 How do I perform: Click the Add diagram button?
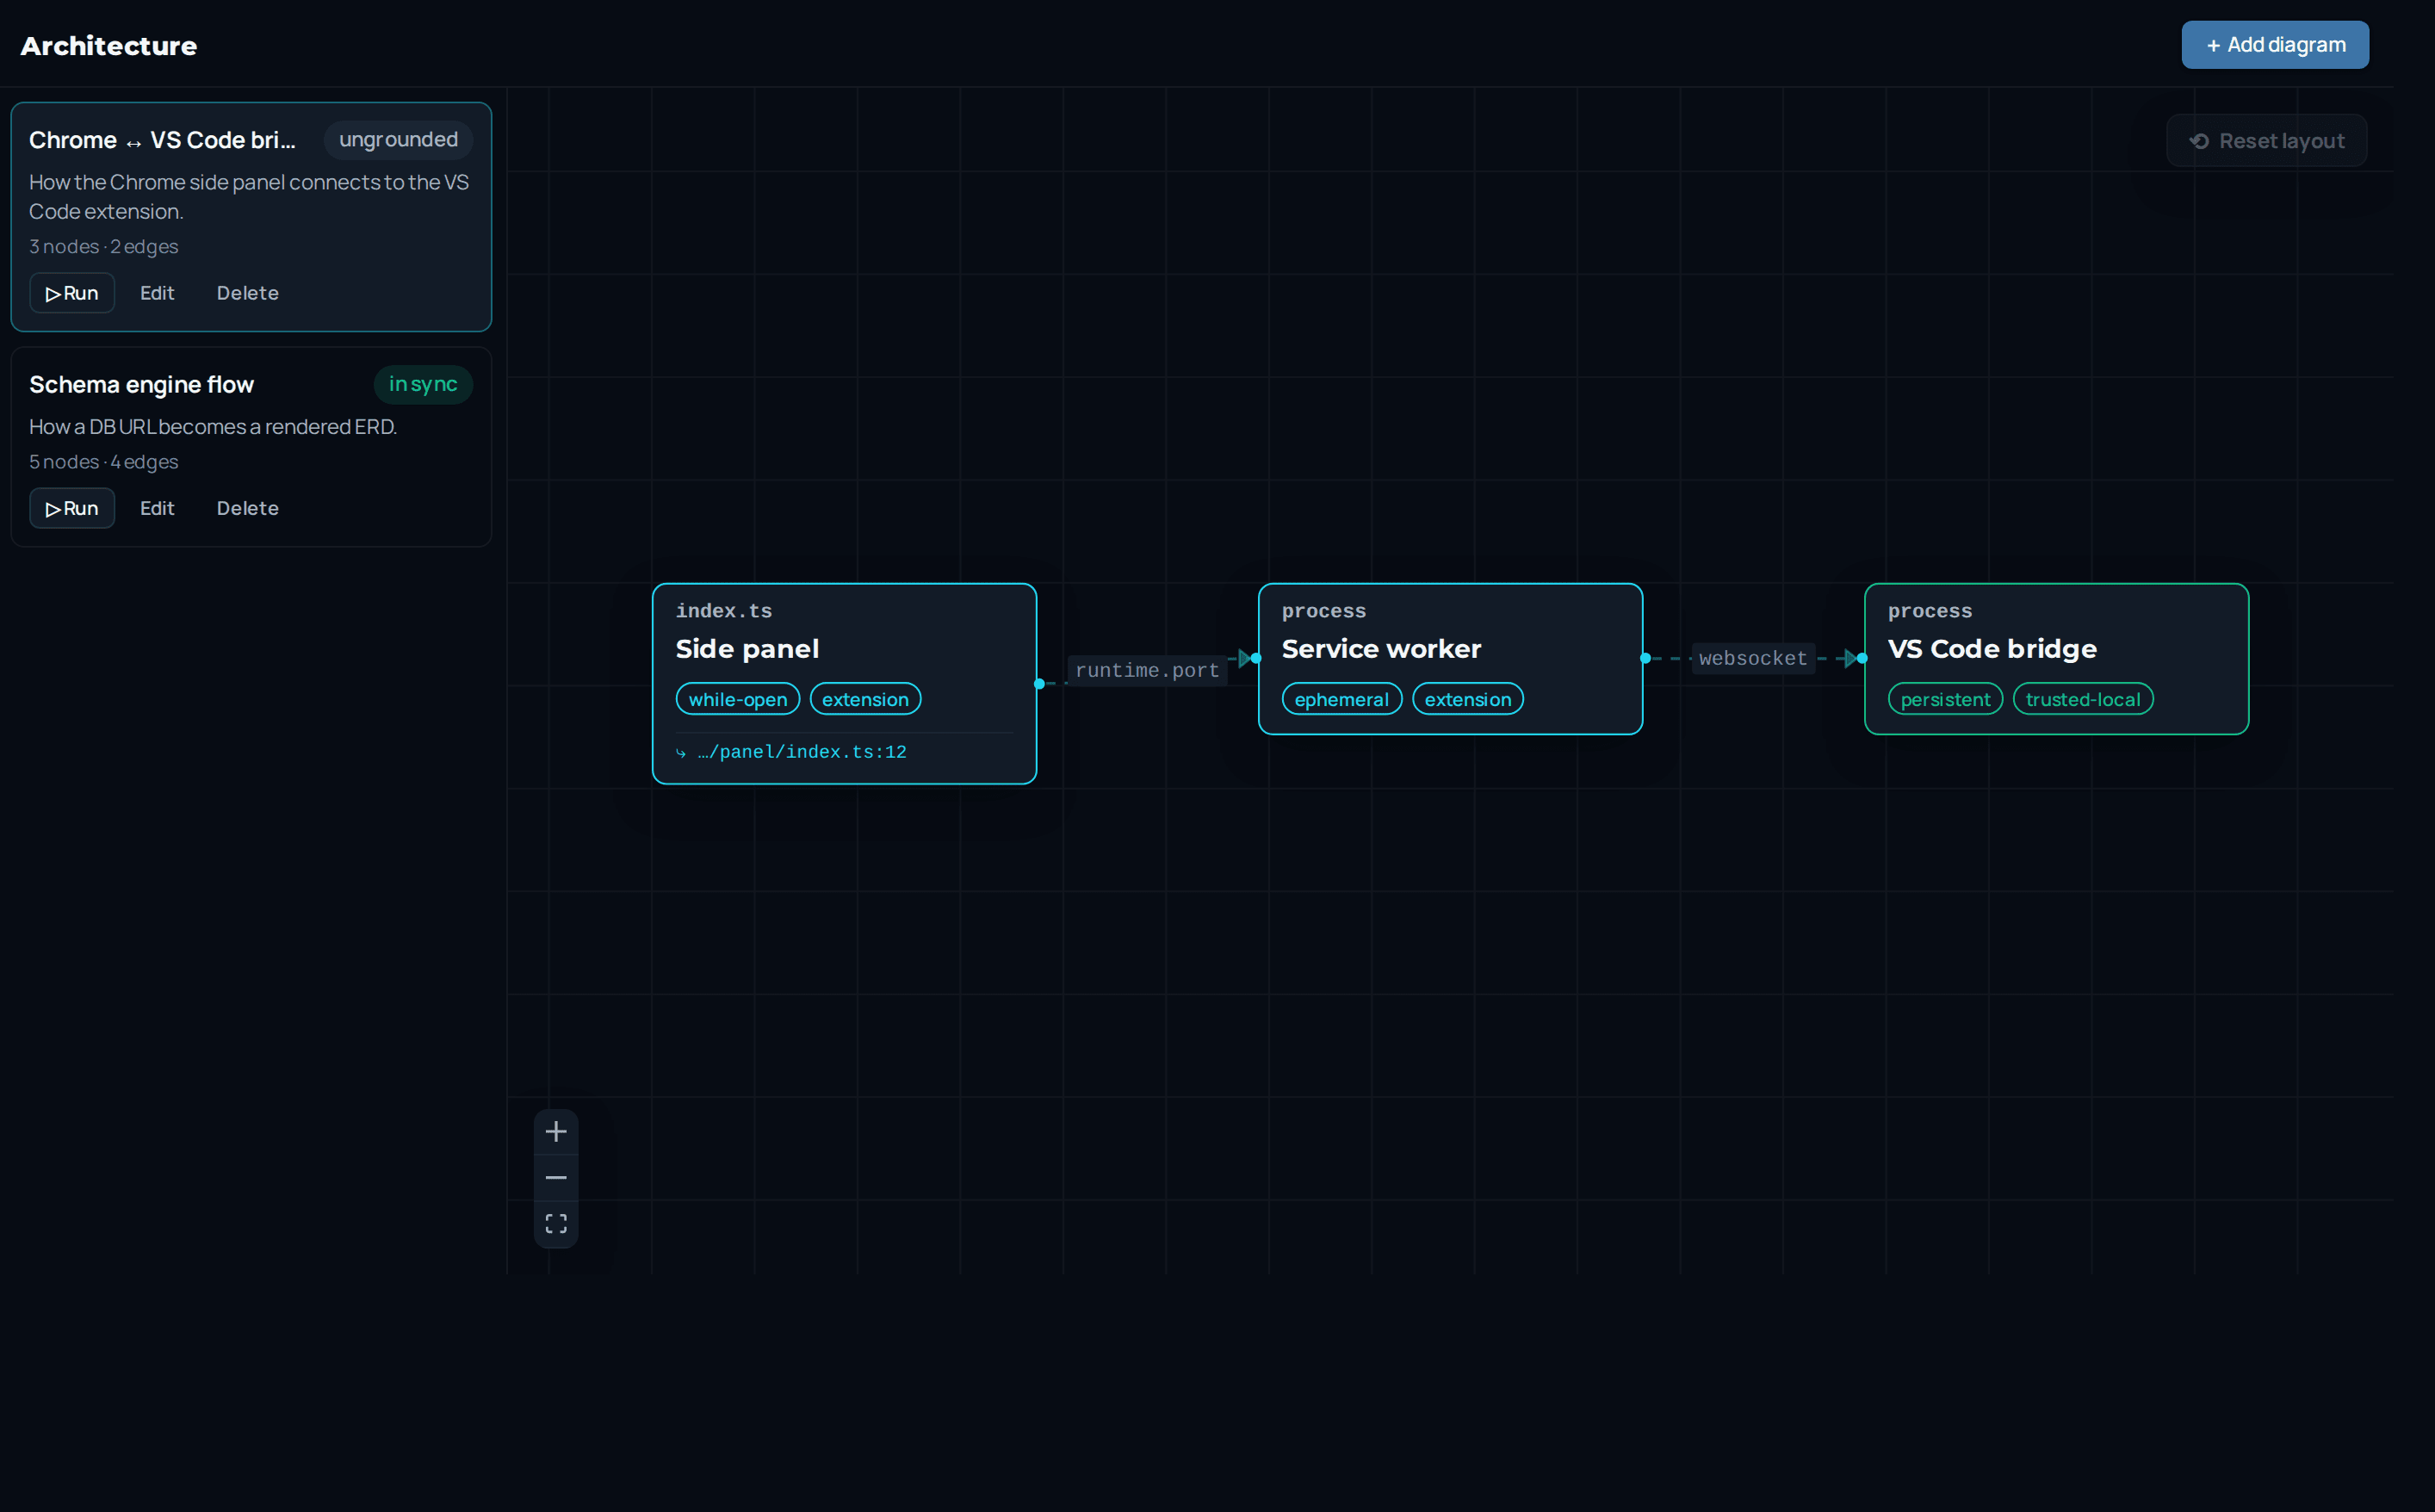(2275, 45)
